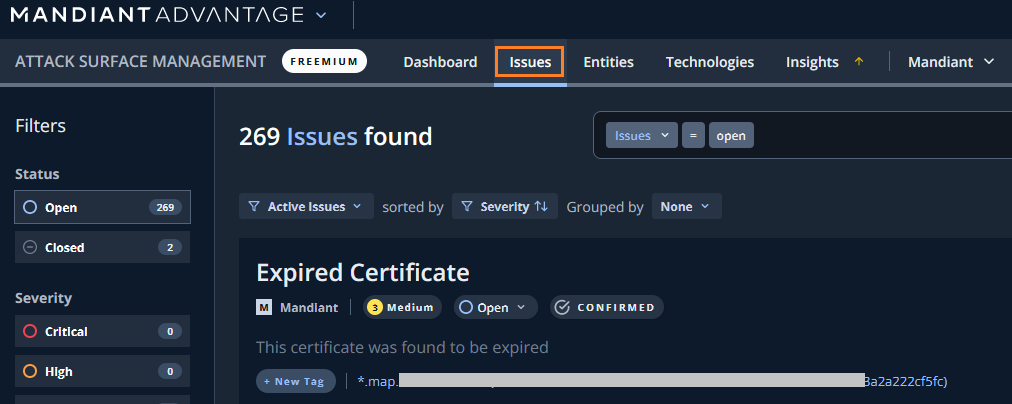Click the Mandiant logo icon in issue card
This screenshot has height=404, width=1012.
point(264,308)
